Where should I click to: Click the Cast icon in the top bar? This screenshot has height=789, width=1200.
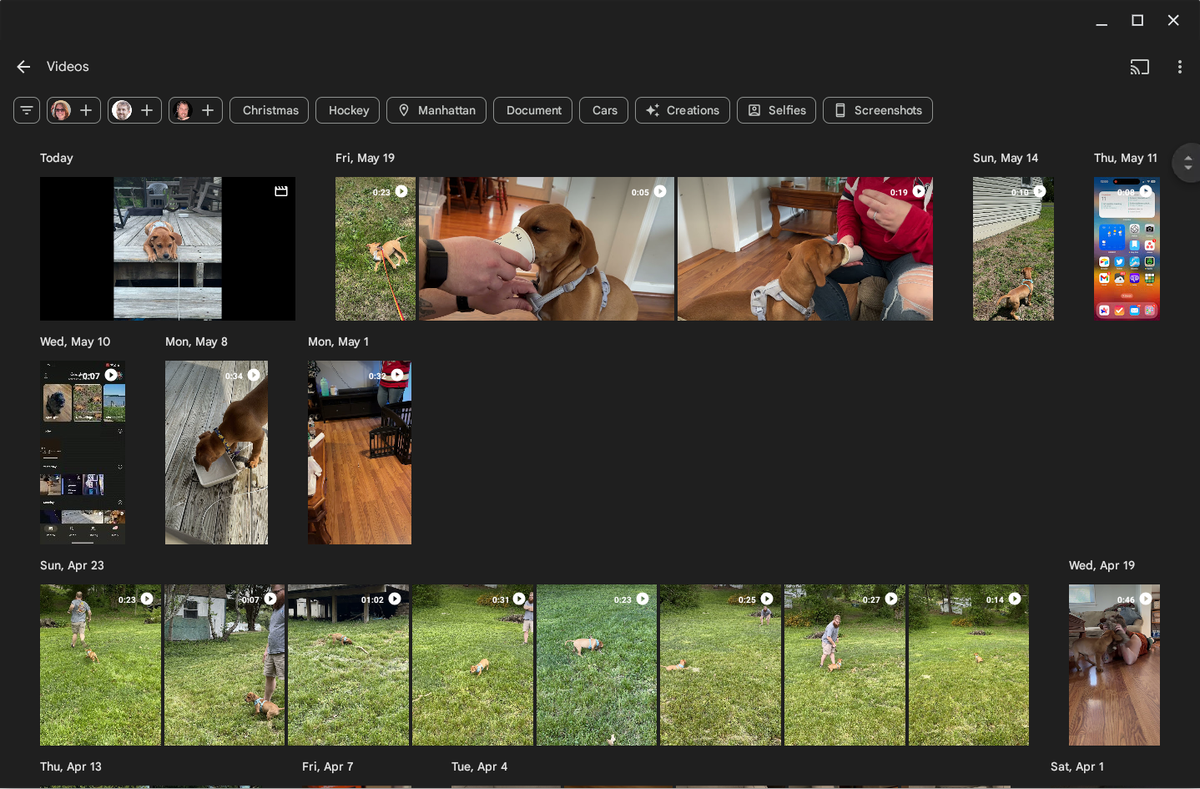(1139, 67)
